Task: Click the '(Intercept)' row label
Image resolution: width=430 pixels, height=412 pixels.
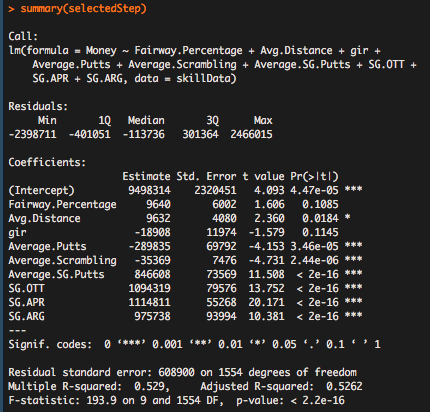Action: [x=41, y=190]
